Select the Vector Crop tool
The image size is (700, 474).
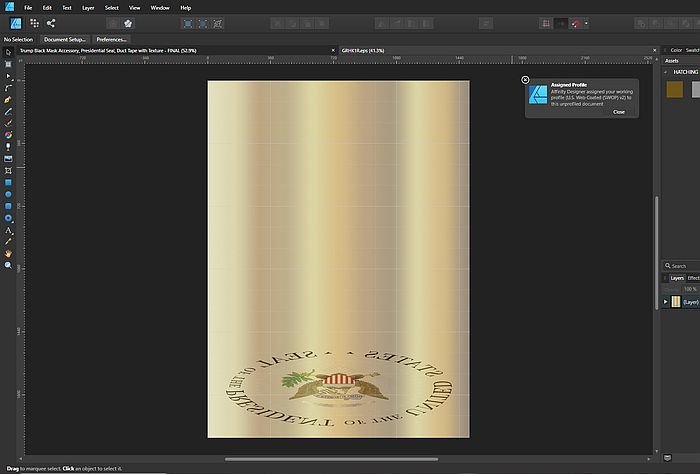tap(8, 170)
